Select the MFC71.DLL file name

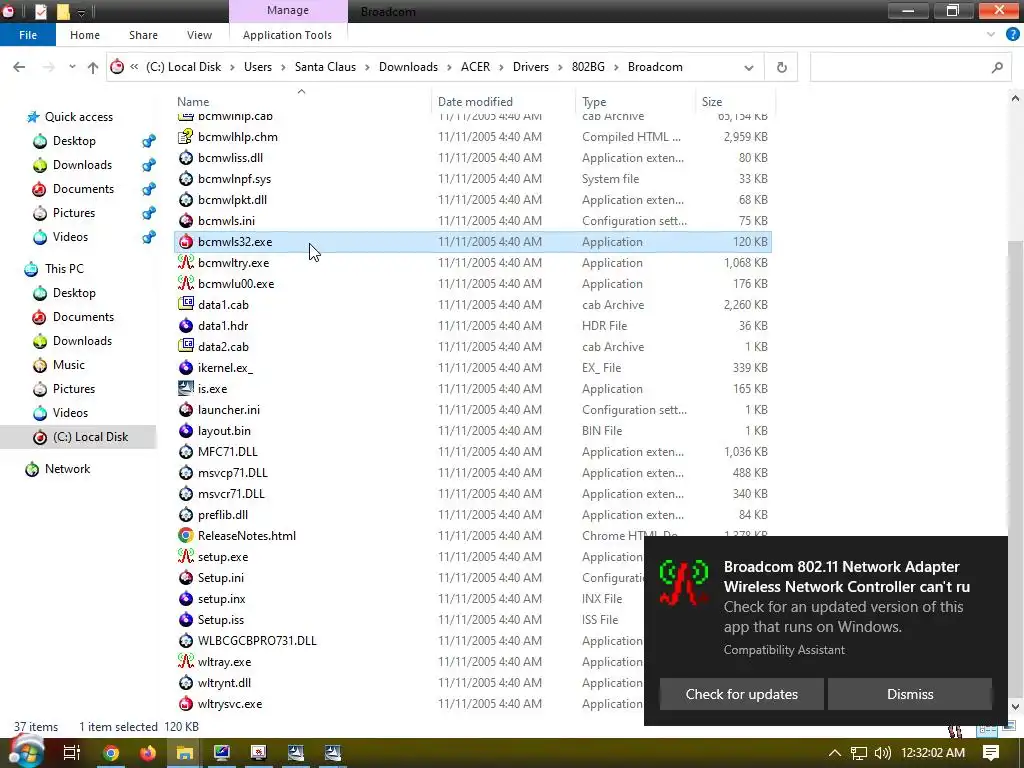point(227,451)
